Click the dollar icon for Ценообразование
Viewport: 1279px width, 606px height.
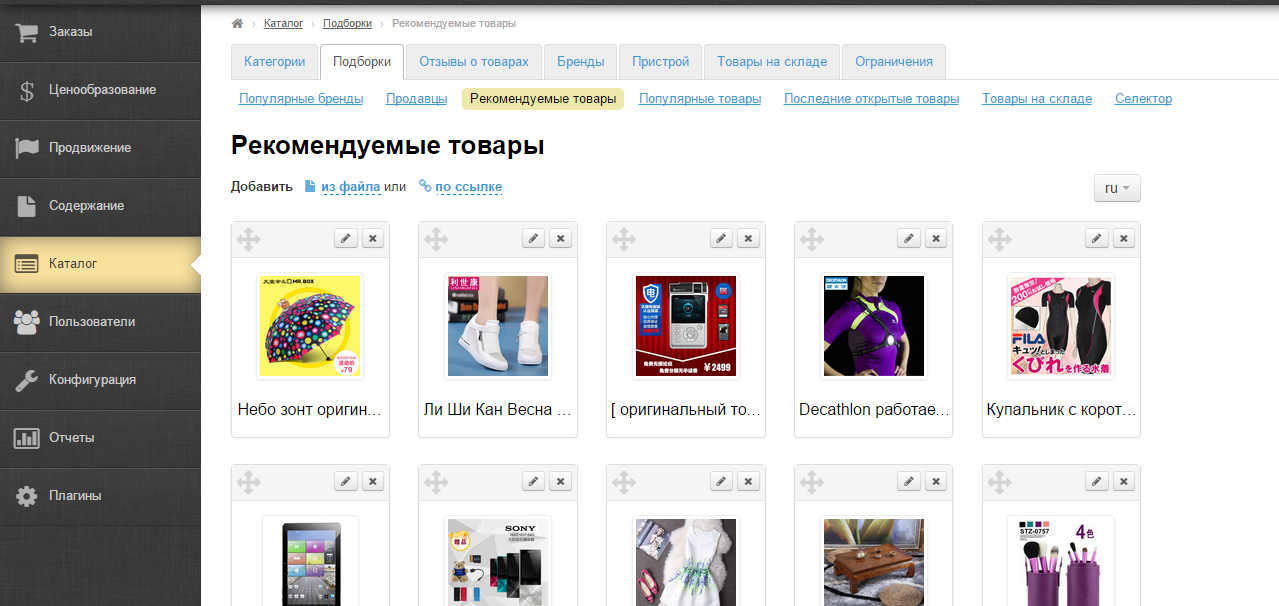click(x=27, y=90)
